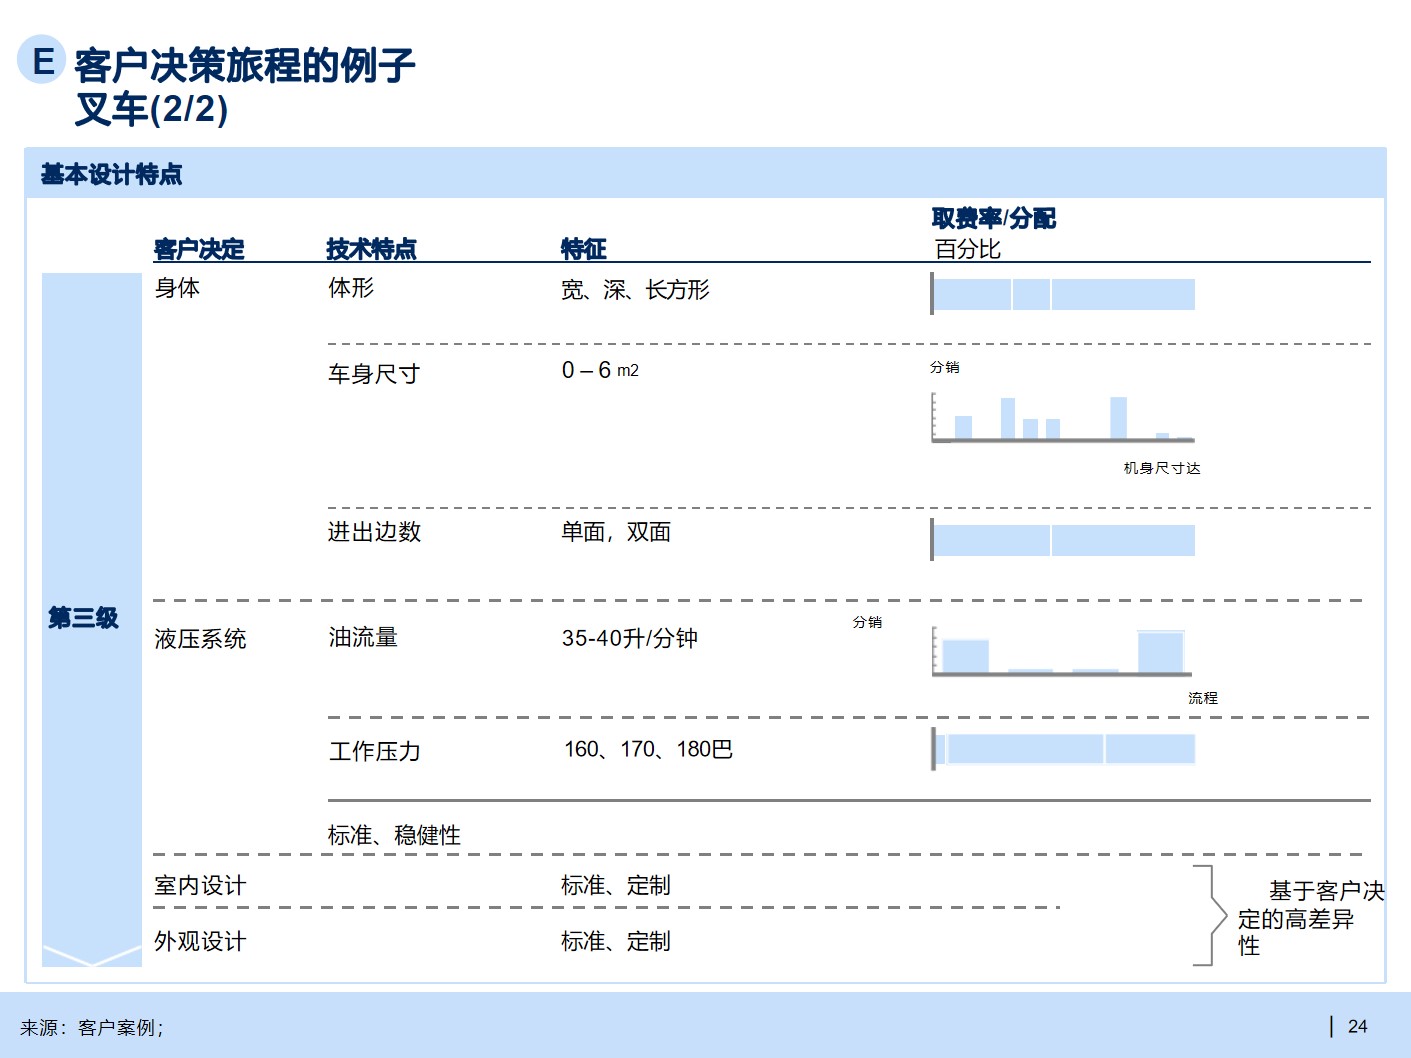Click the 机身尺寸达 histogram chart
The width and height of the screenshot is (1411, 1058).
click(x=1062, y=417)
